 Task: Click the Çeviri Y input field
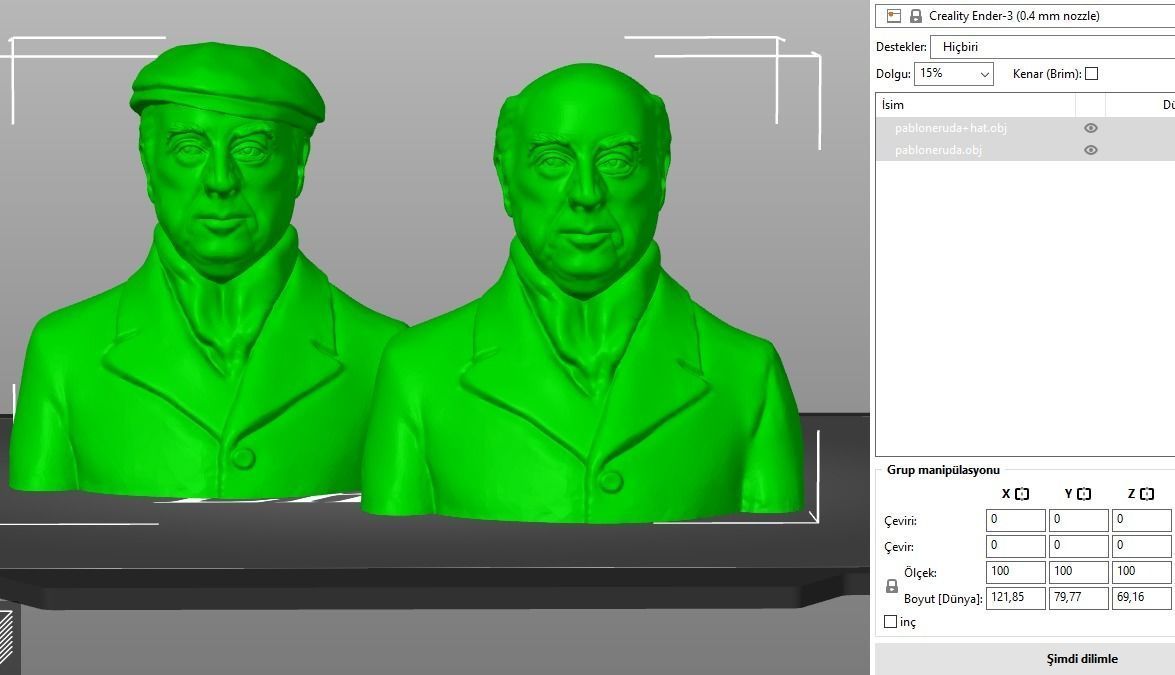click(1078, 520)
